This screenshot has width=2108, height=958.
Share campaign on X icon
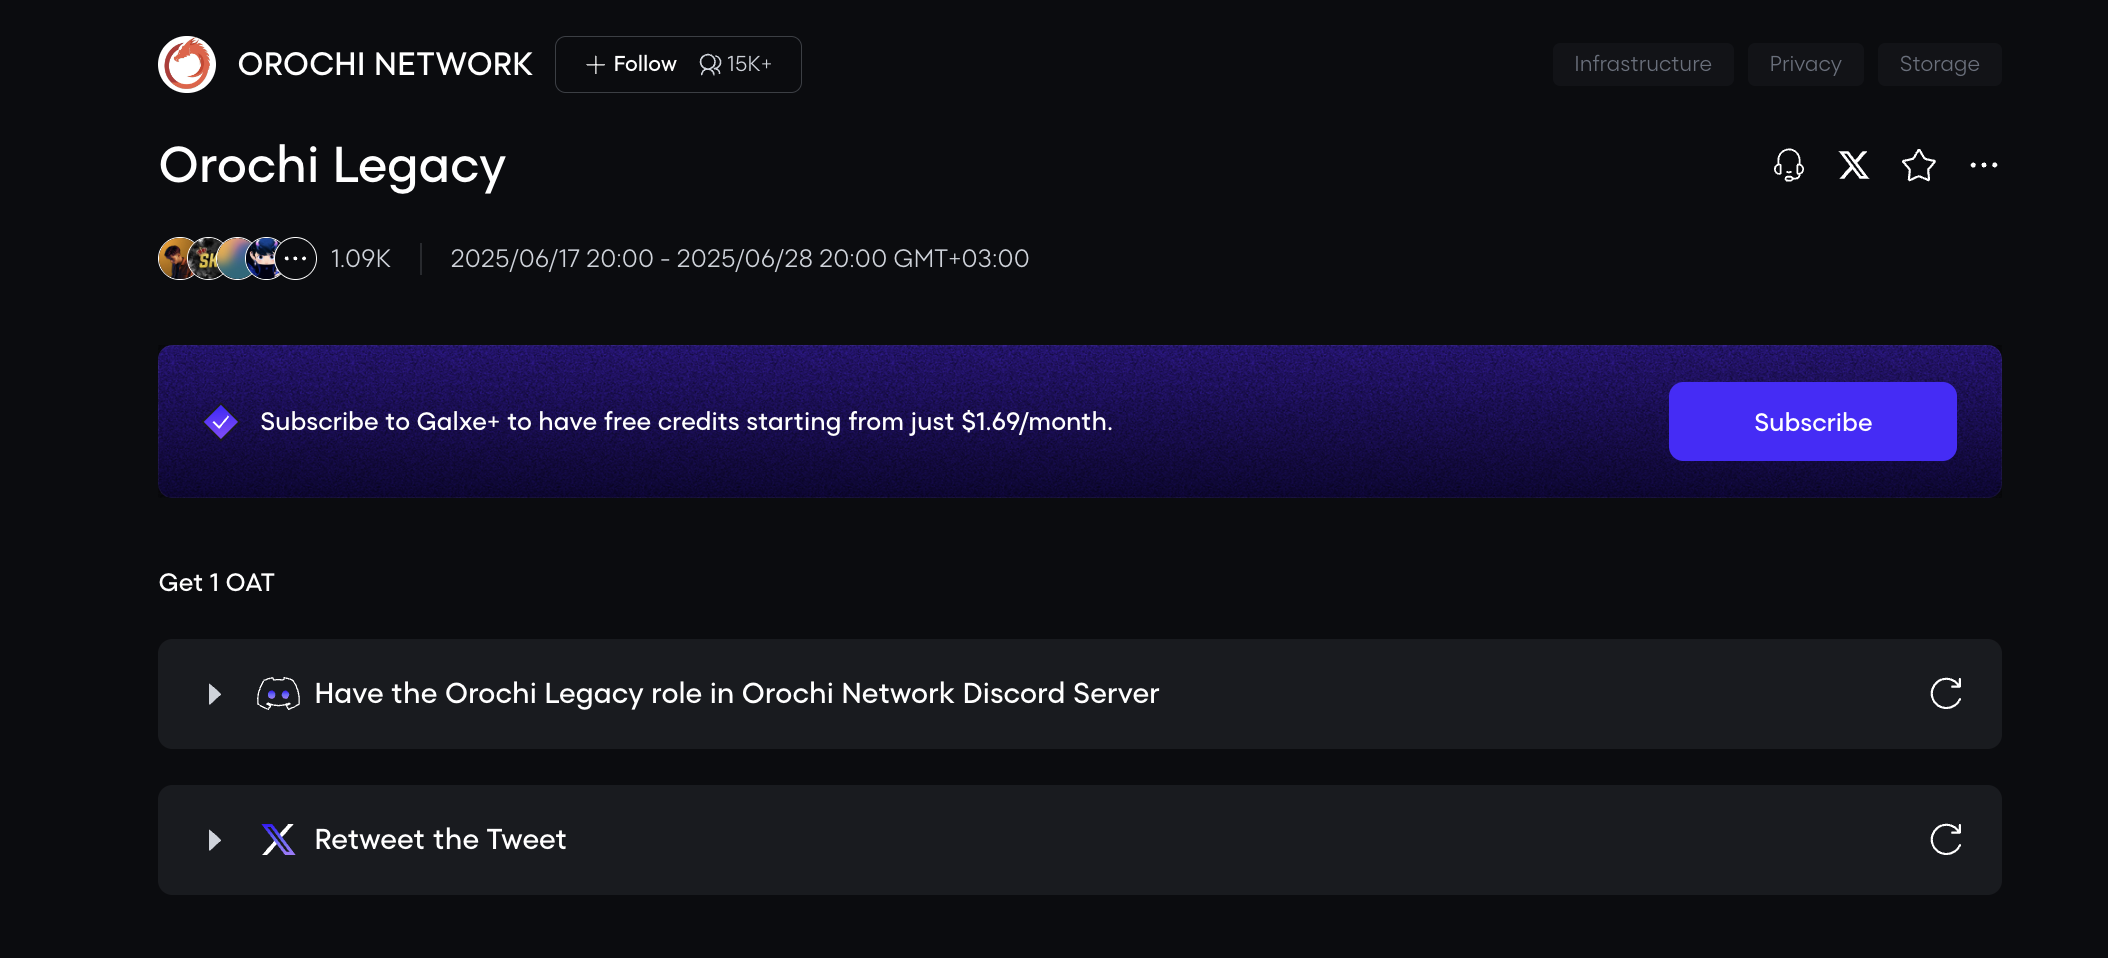[x=1854, y=165]
